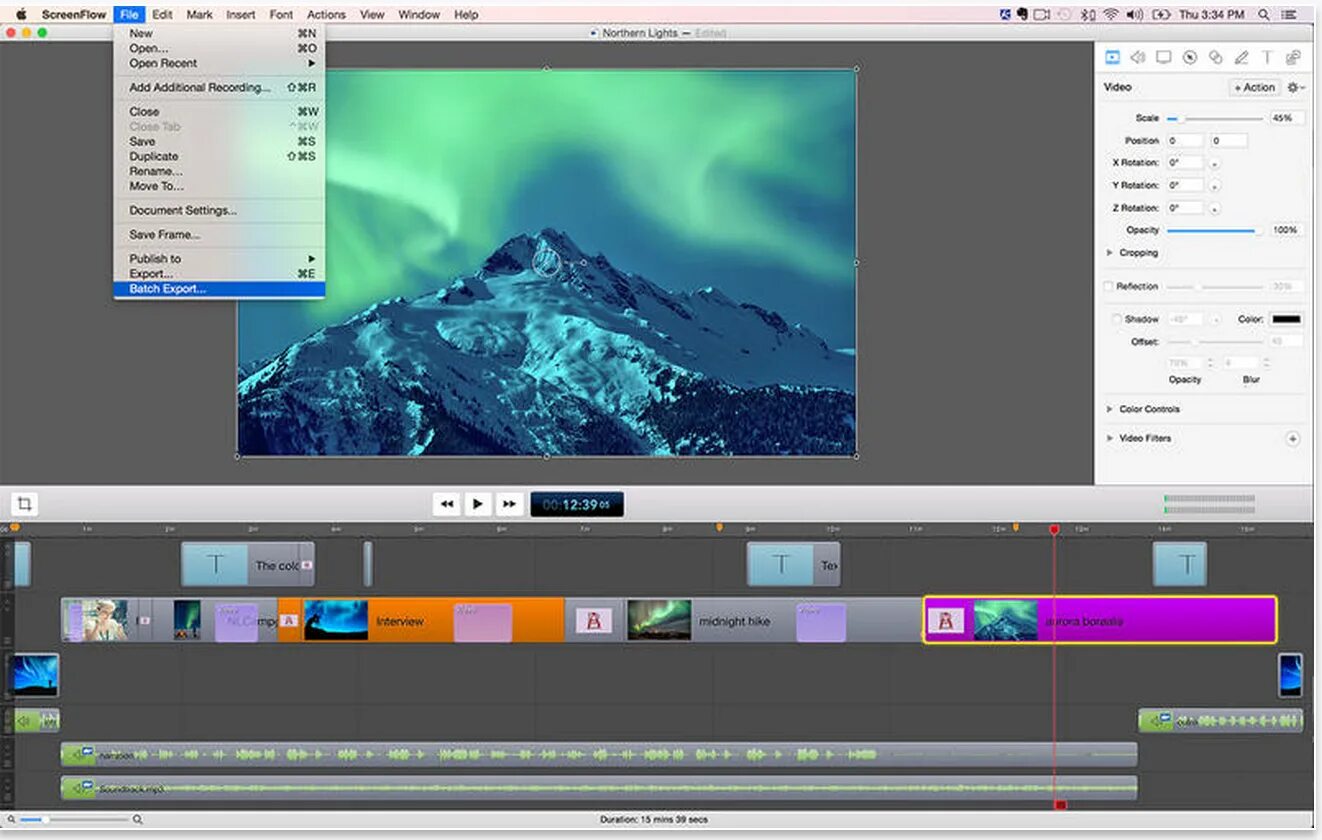This screenshot has width=1322, height=840.
Task: Select the Callout properties tab
Action: point(1190,57)
